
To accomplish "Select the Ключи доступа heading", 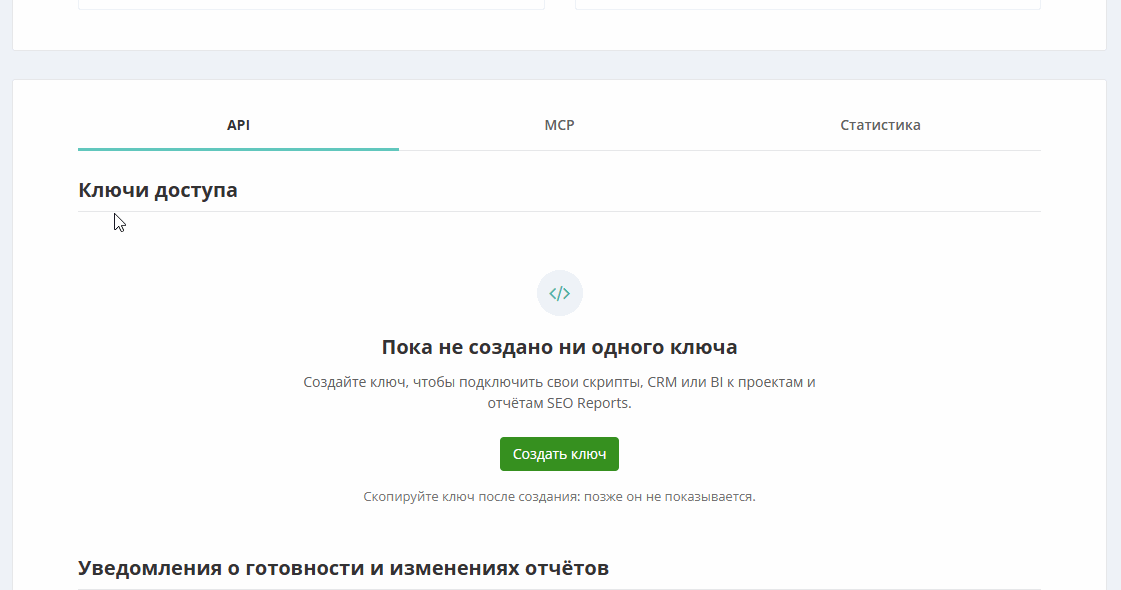I will coord(158,190).
